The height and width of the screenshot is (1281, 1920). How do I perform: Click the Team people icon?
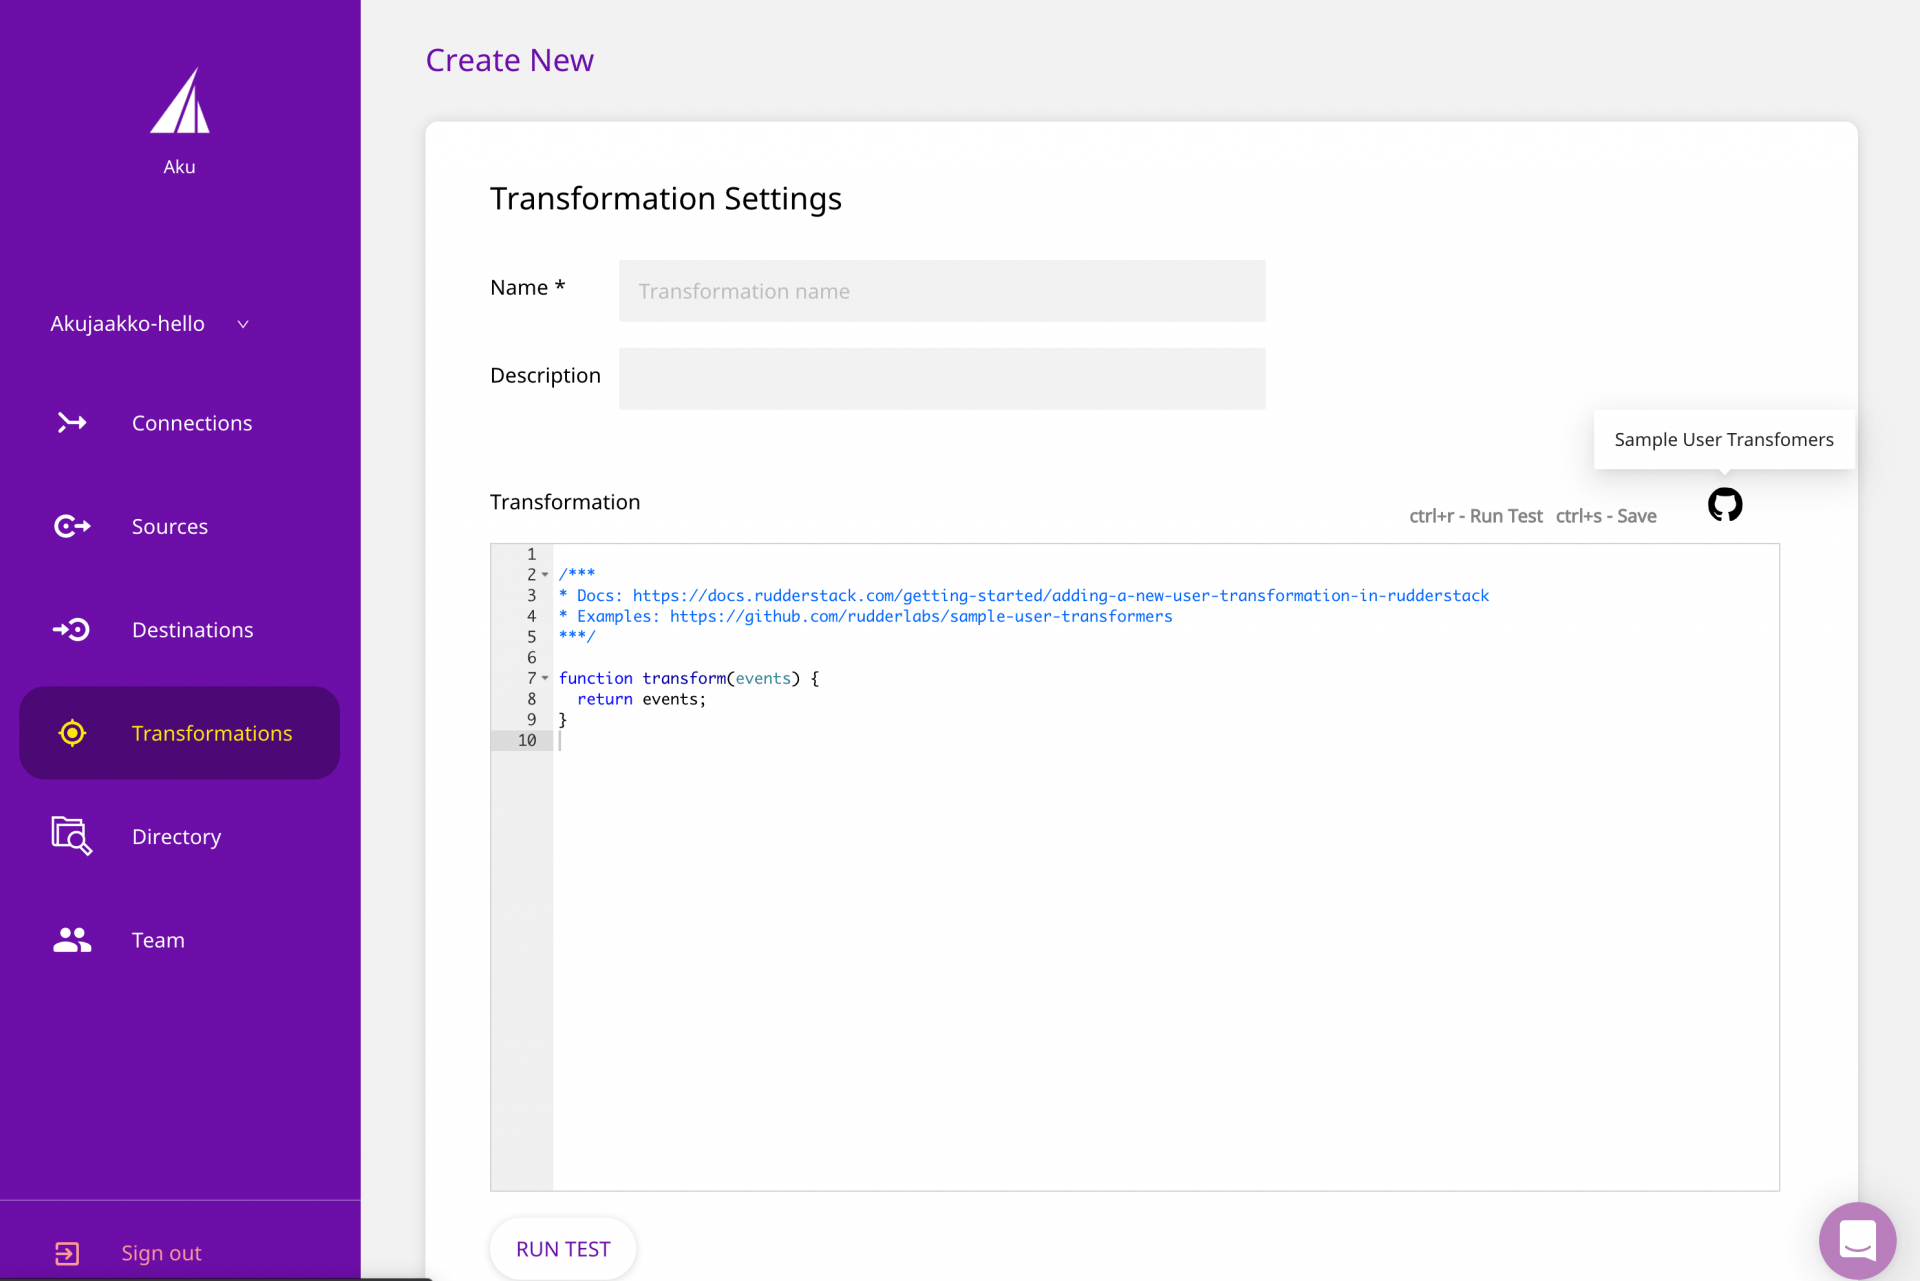pyautogui.click(x=71, y=939)
